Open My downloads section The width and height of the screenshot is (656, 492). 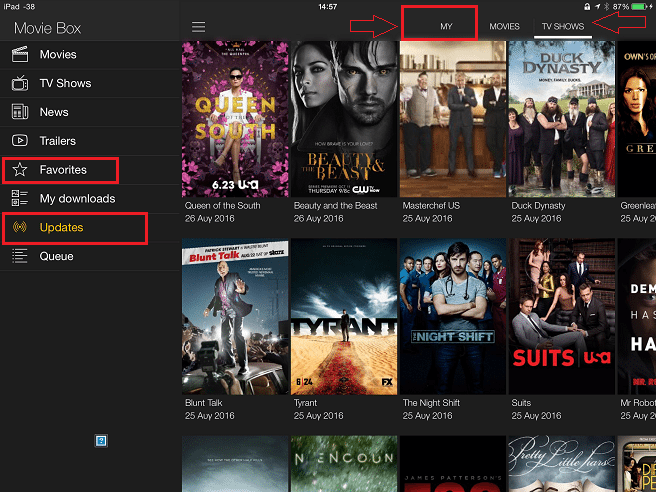tap(90, 198)
